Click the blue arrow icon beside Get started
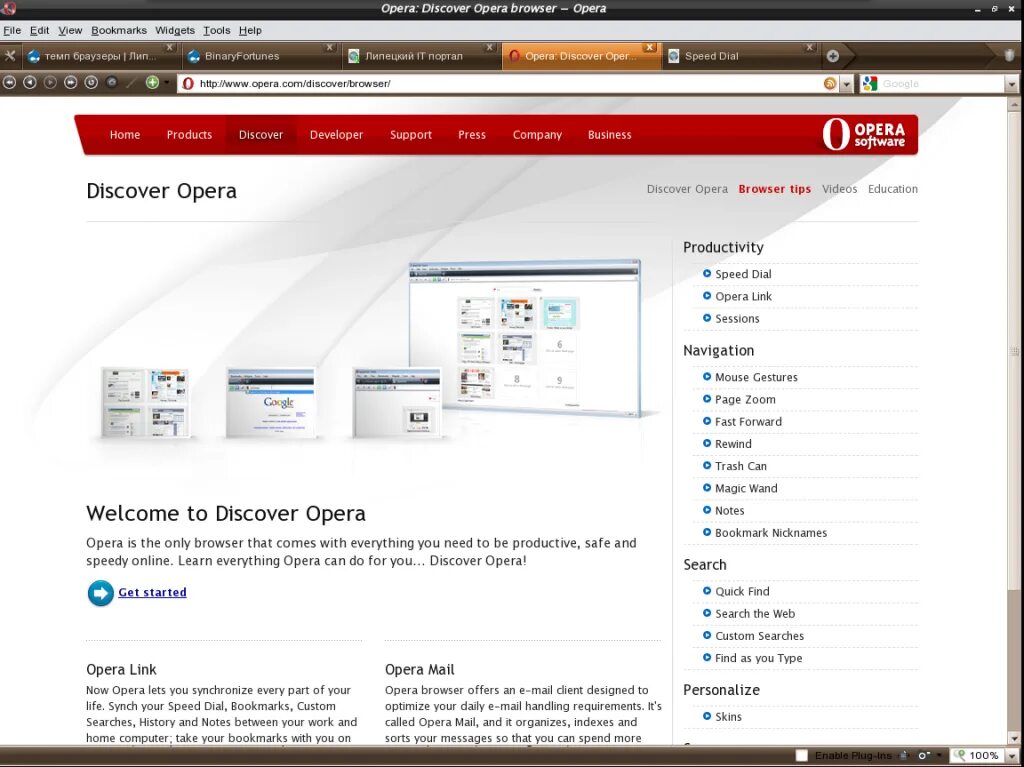 point(101,593)
